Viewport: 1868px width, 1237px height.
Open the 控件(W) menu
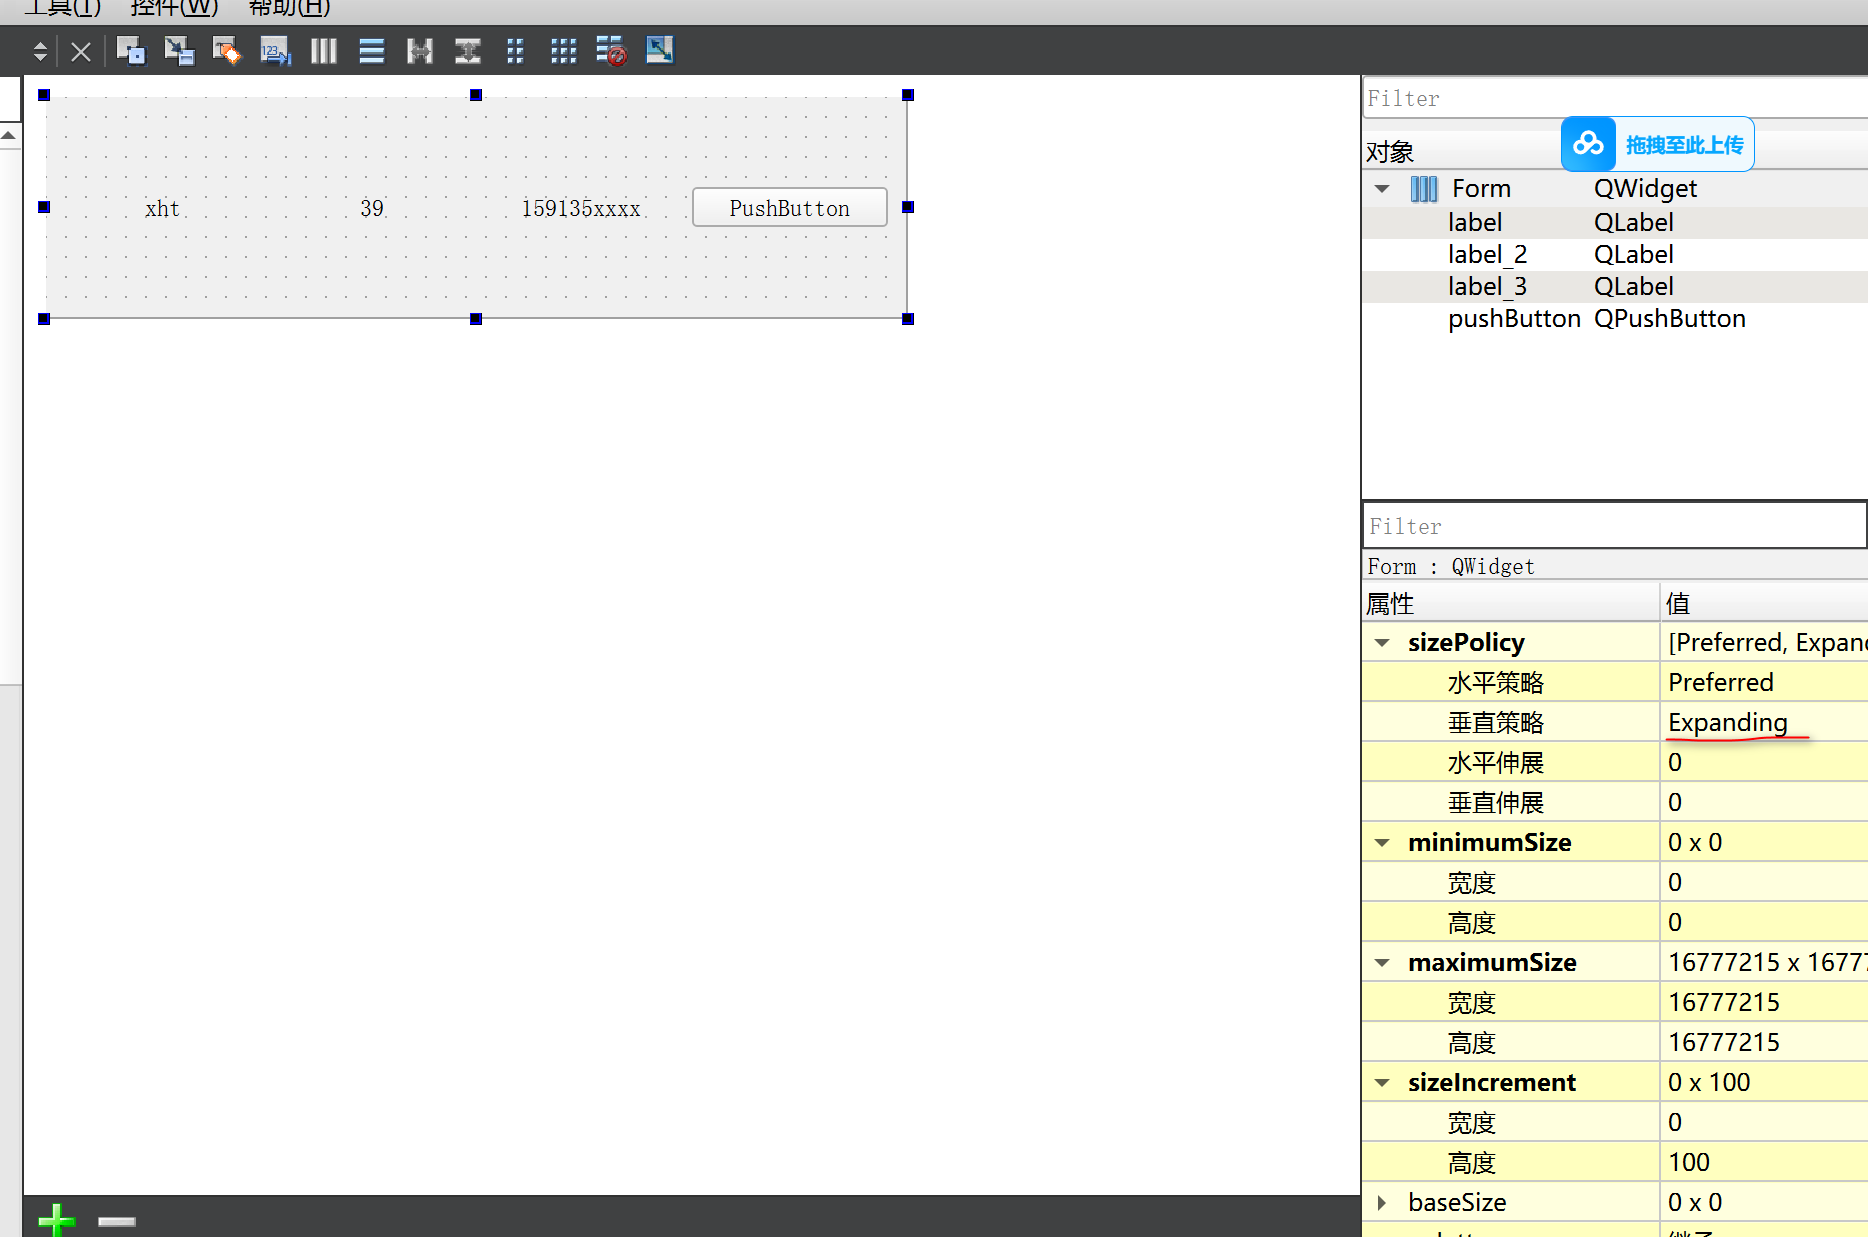174,8
